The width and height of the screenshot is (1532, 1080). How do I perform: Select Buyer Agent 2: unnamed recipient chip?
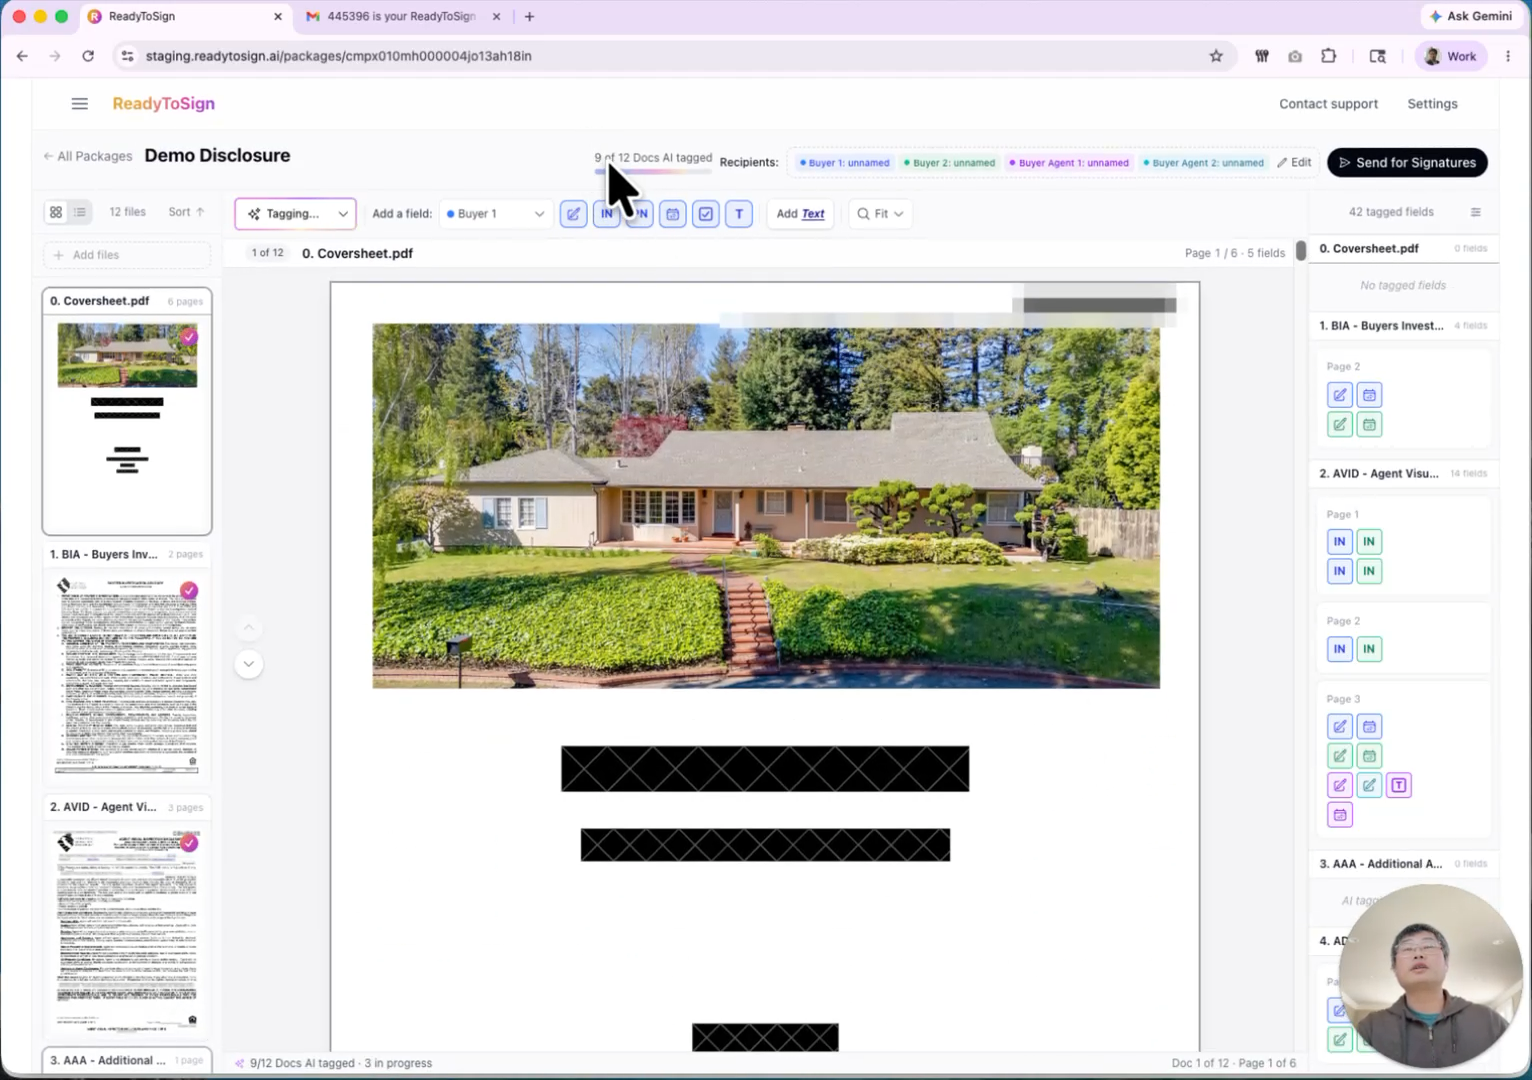(1203, 163)
